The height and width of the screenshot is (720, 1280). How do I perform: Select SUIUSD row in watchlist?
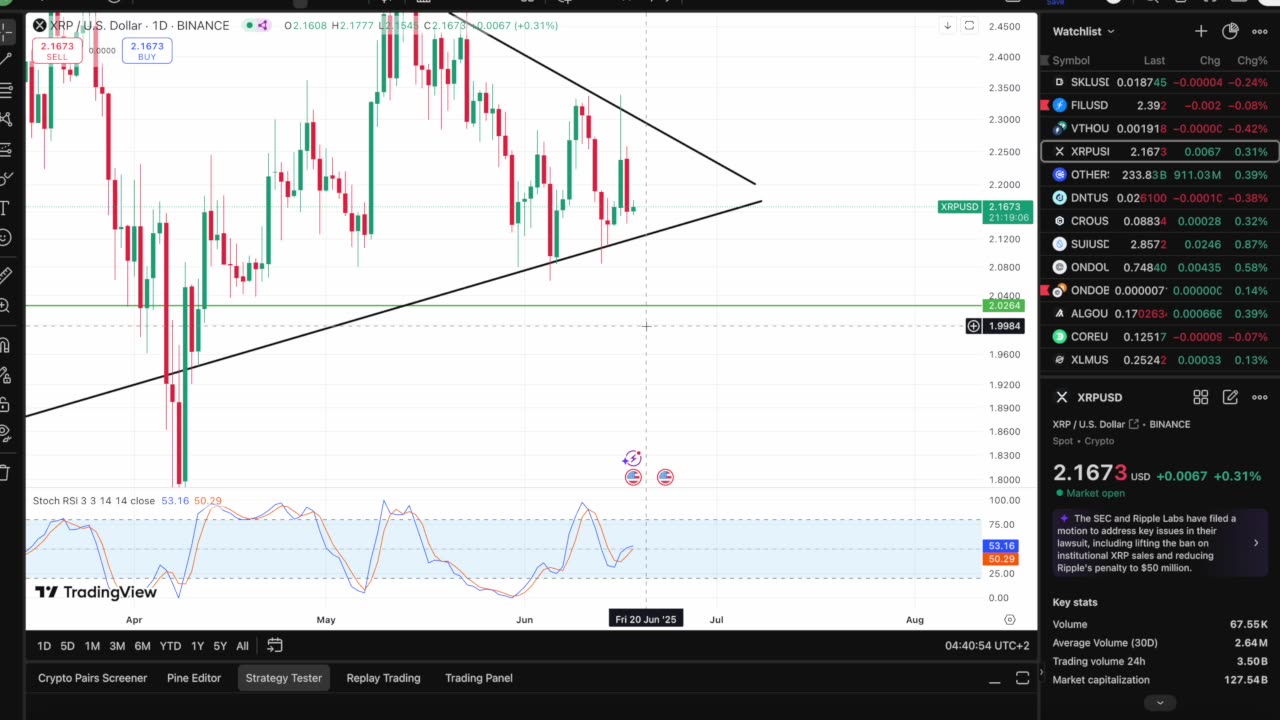point(1160,244)
